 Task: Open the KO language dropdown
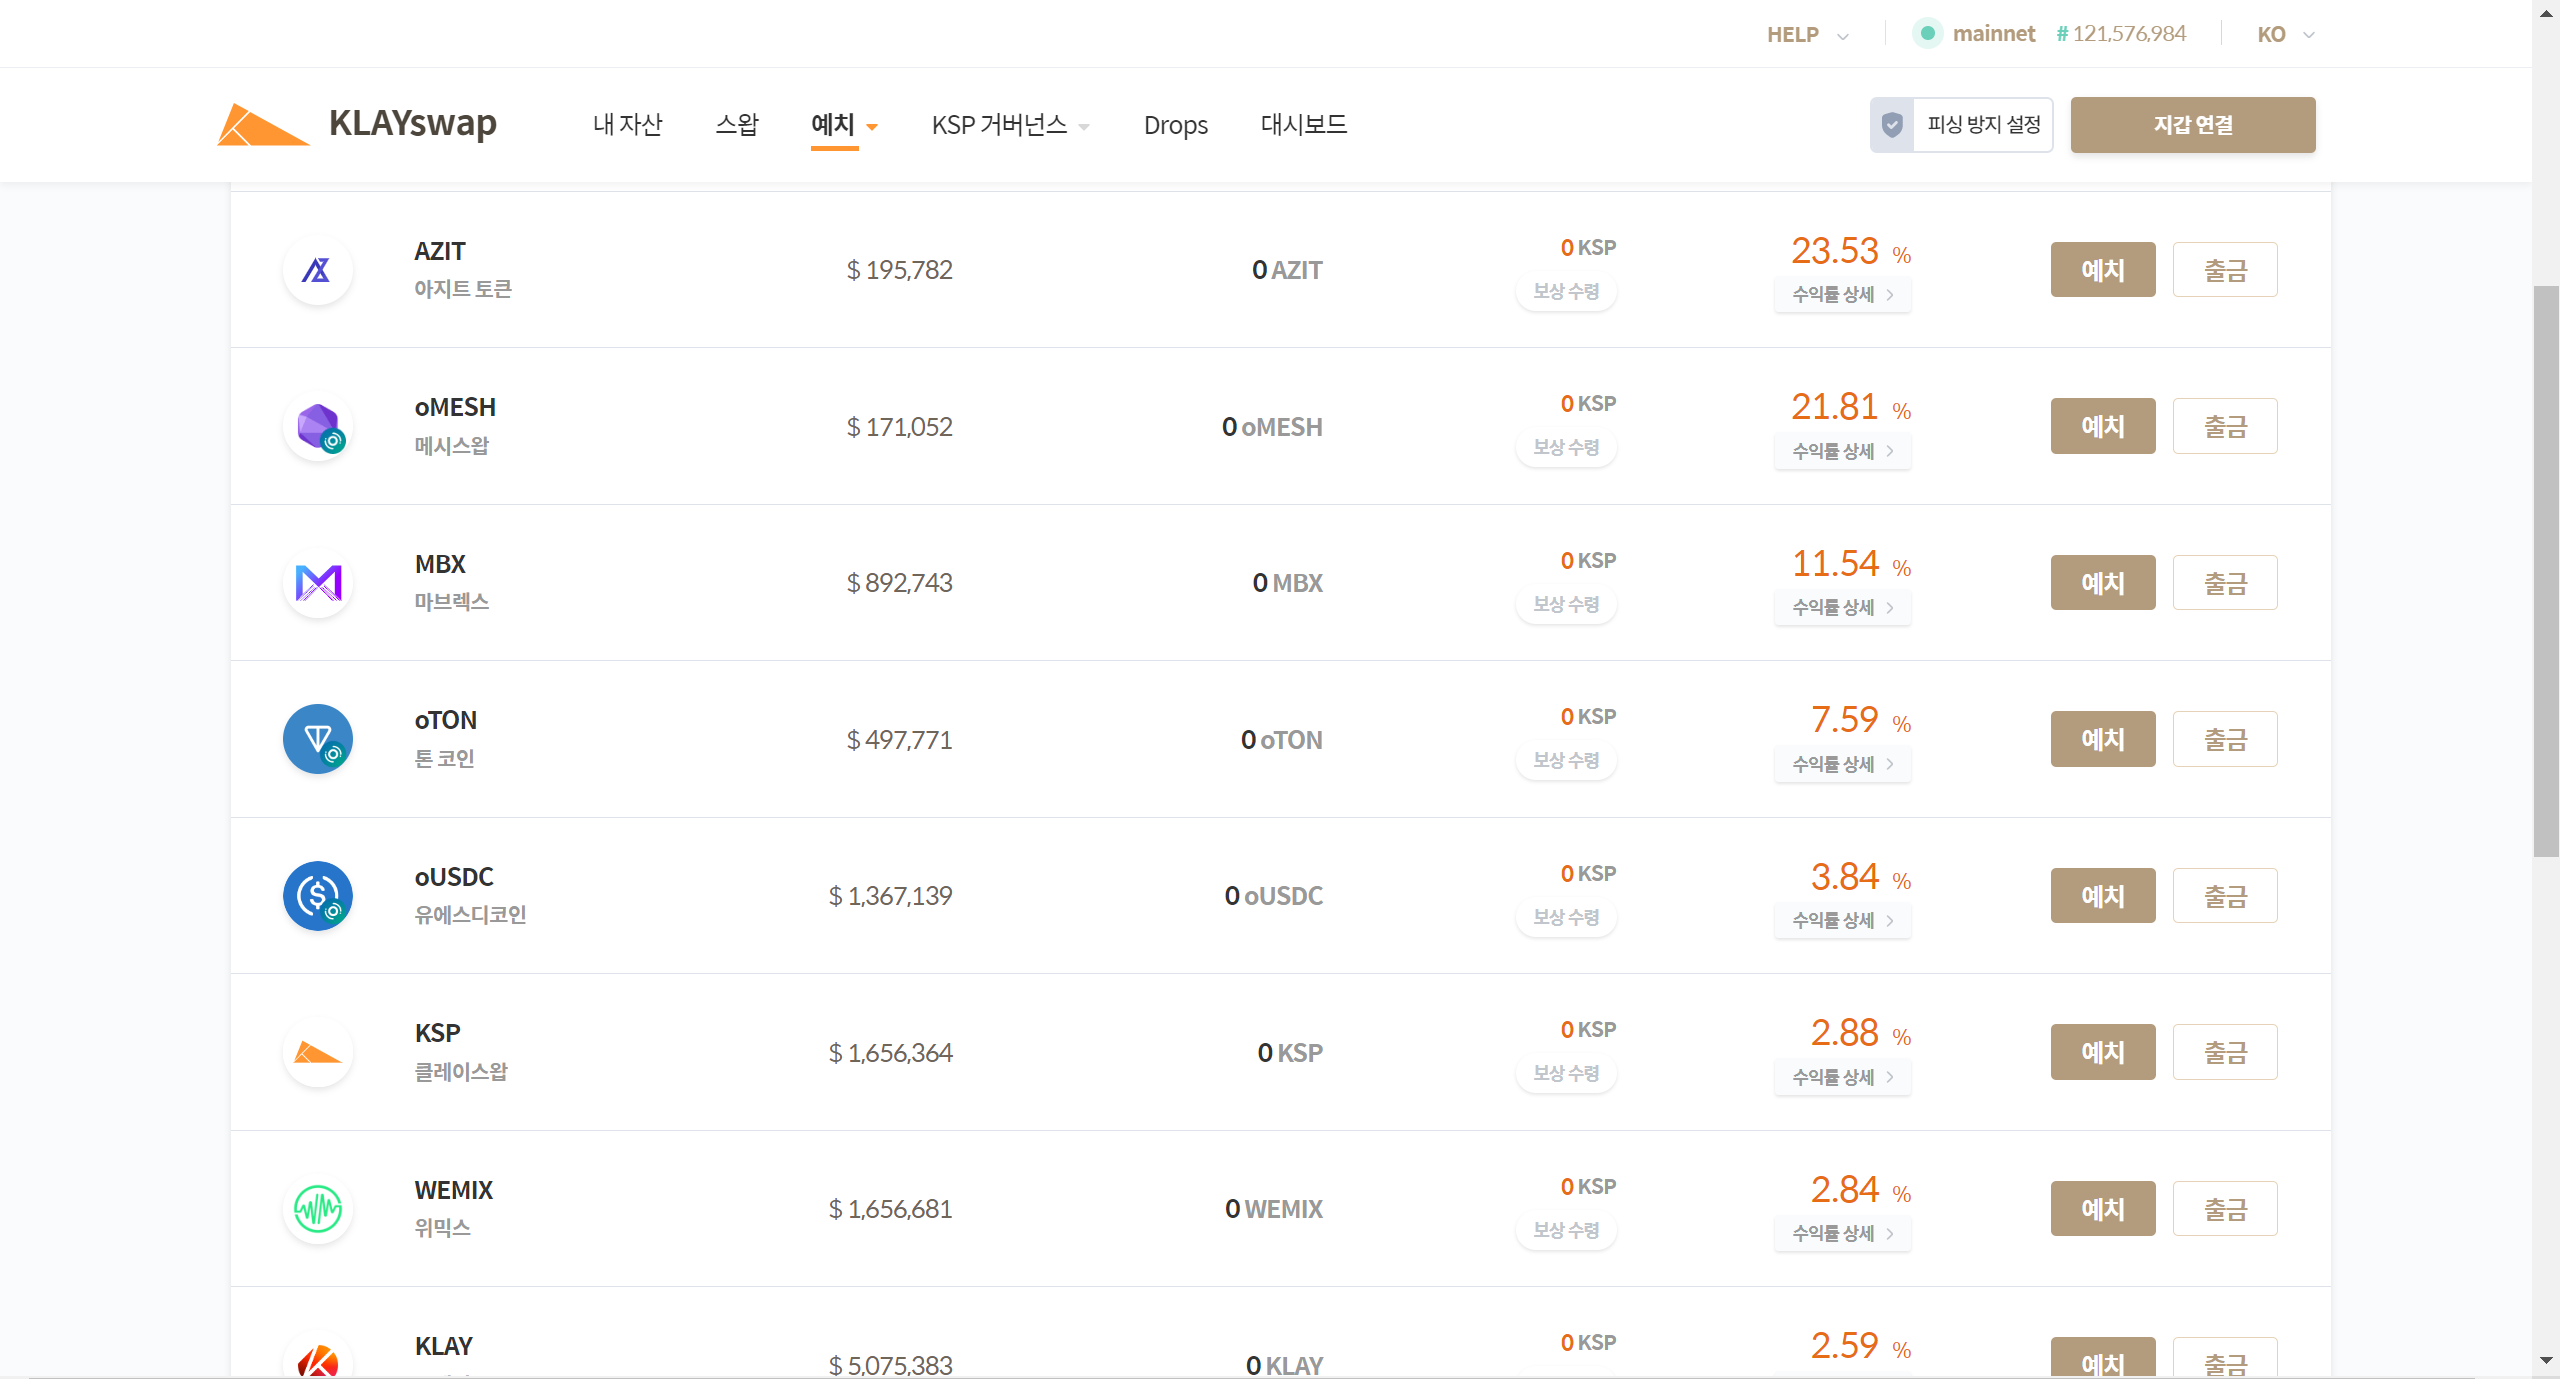2283,33
